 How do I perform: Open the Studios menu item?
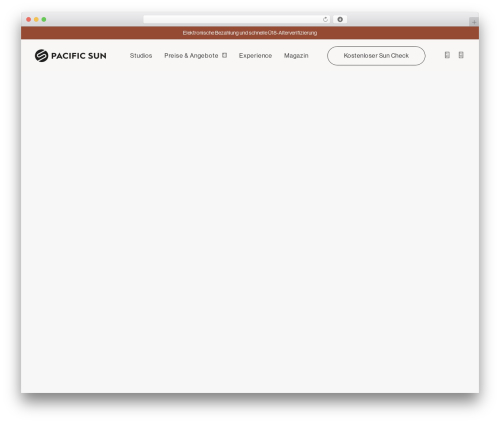(141, 56)
